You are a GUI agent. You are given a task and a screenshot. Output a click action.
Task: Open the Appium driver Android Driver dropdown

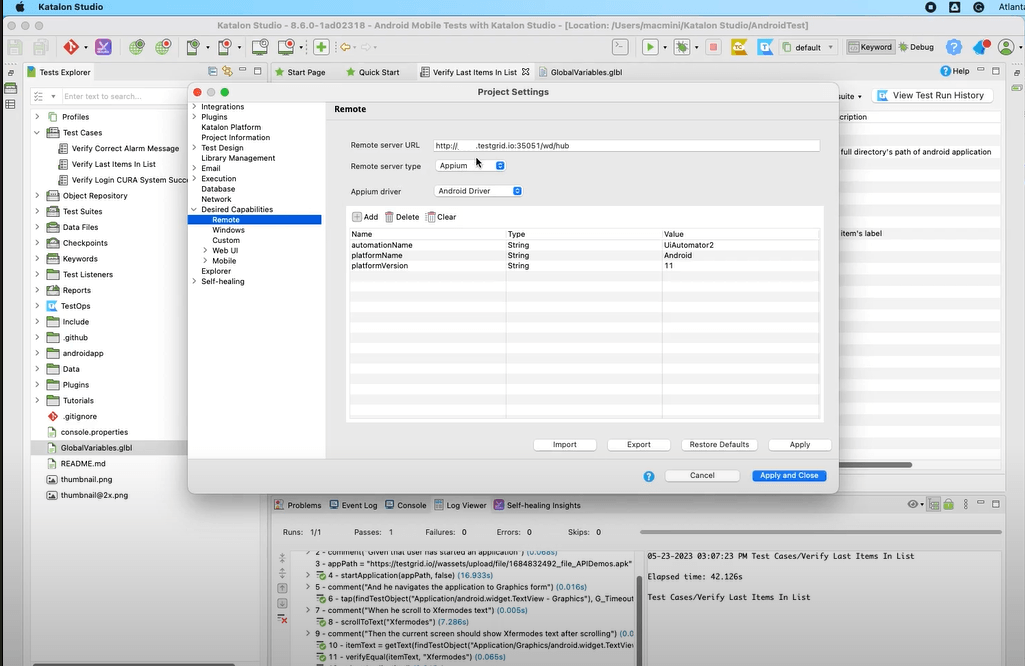(x=479, y=191)
